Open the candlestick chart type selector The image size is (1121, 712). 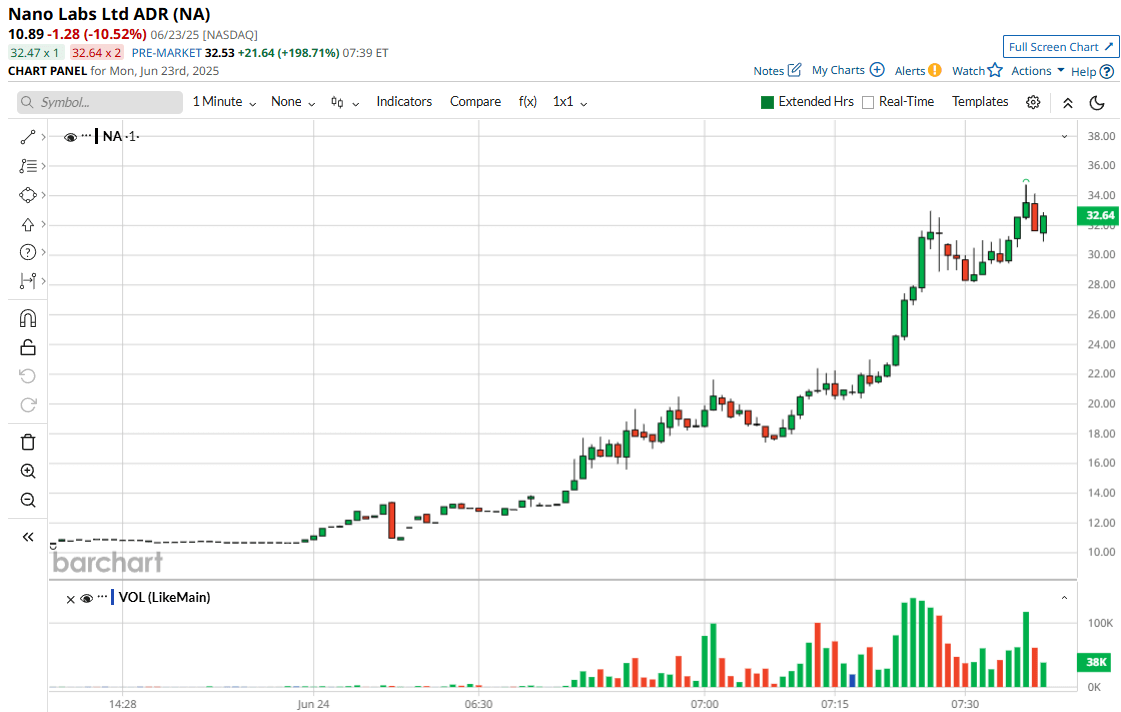click(345, 102)
